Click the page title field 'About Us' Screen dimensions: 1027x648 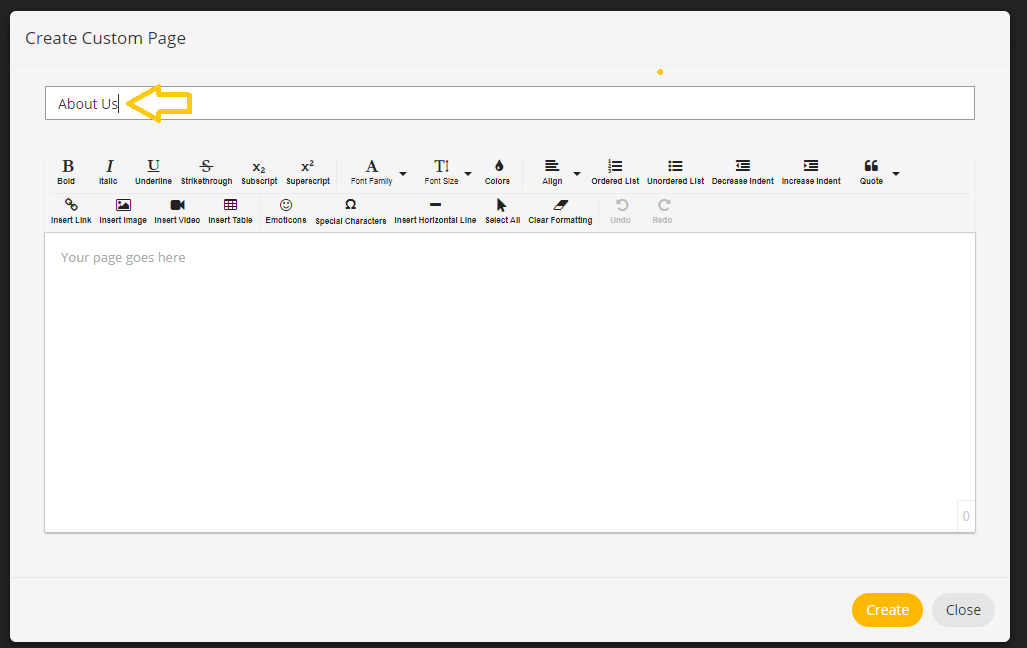coord(510,104)
